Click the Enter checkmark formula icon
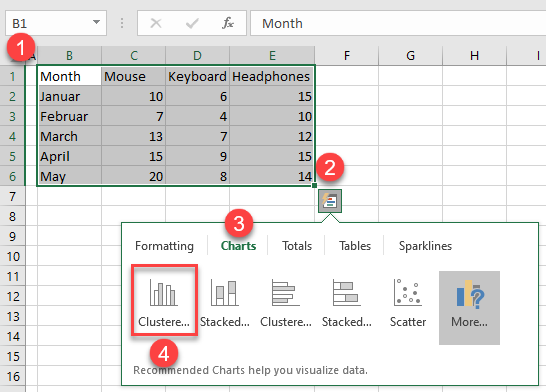Viewport: 546px width, 392px height. tap(192, 23)
